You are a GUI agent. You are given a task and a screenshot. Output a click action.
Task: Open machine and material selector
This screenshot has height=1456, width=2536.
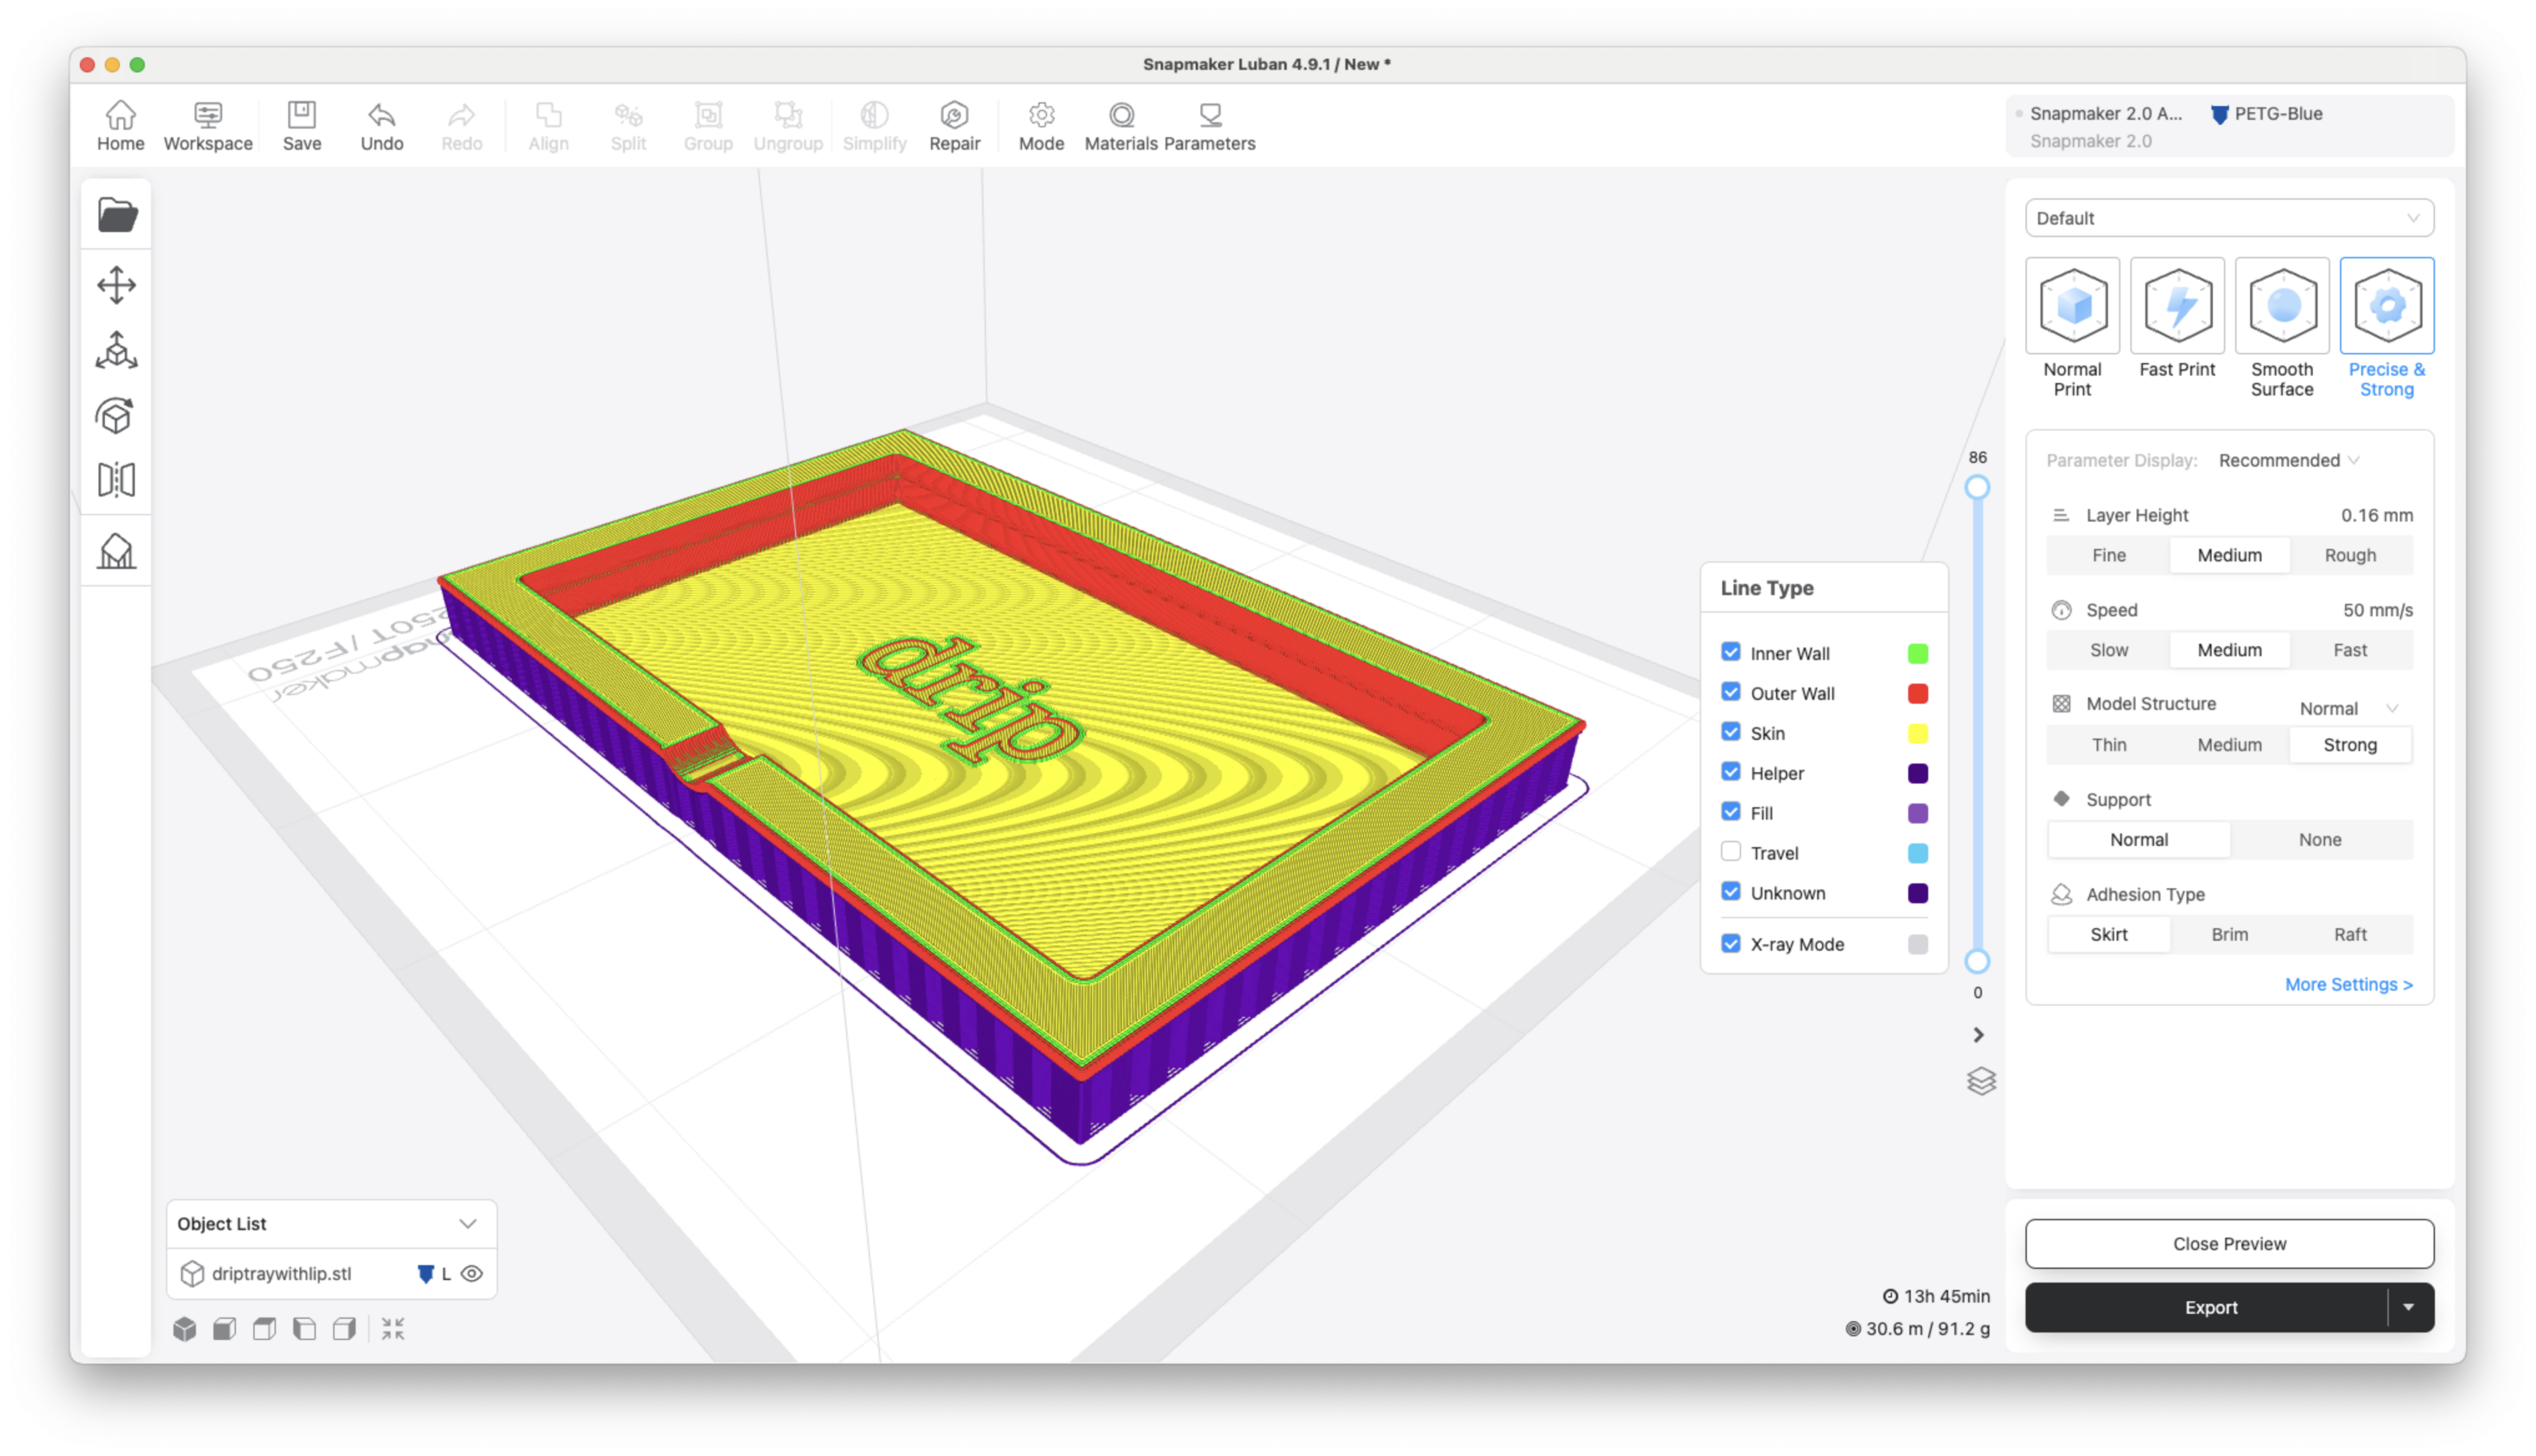(x=2229, y=127)
